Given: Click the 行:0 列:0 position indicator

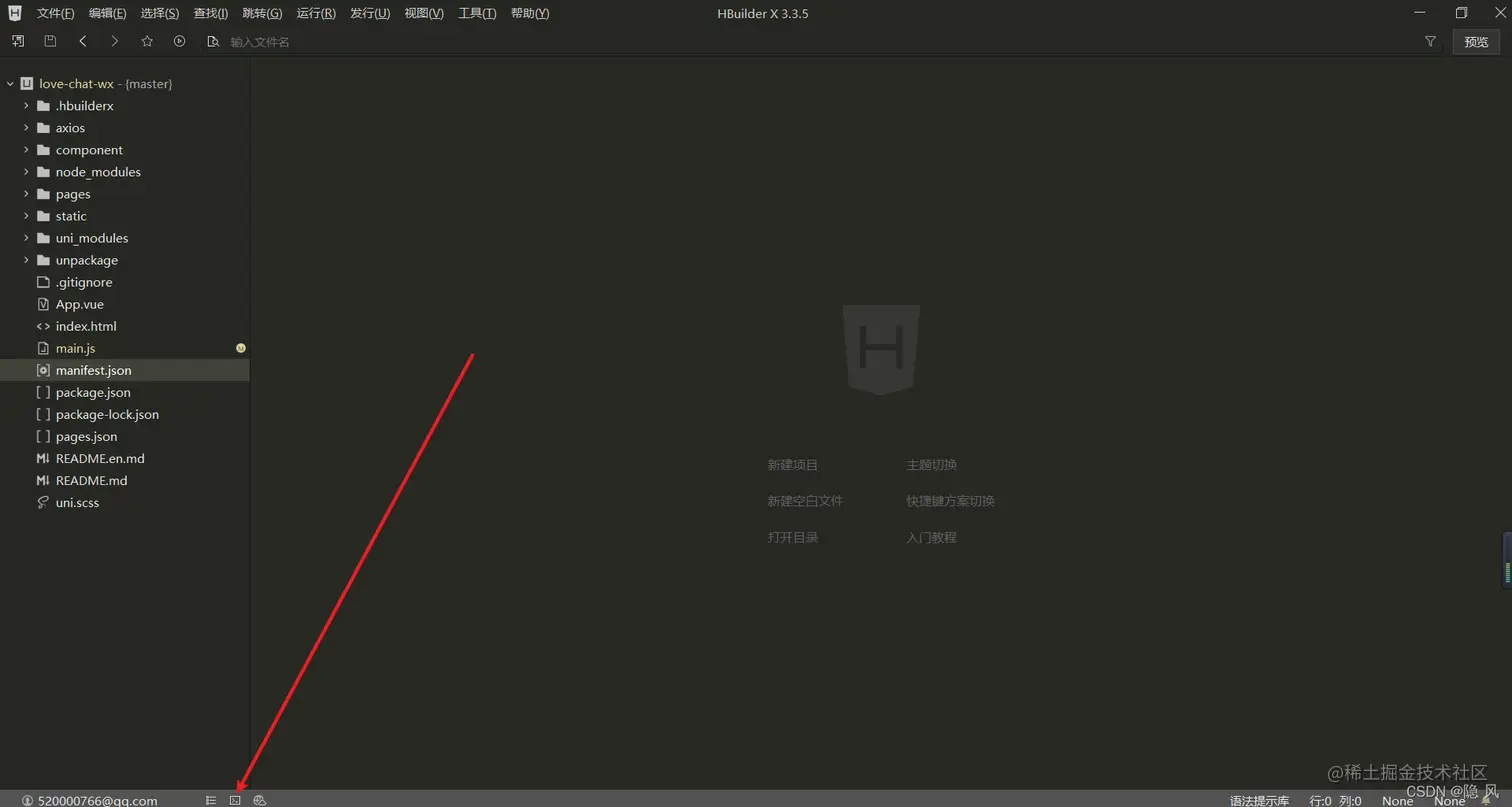Looking at the screenshot, I should [1335, 800].
